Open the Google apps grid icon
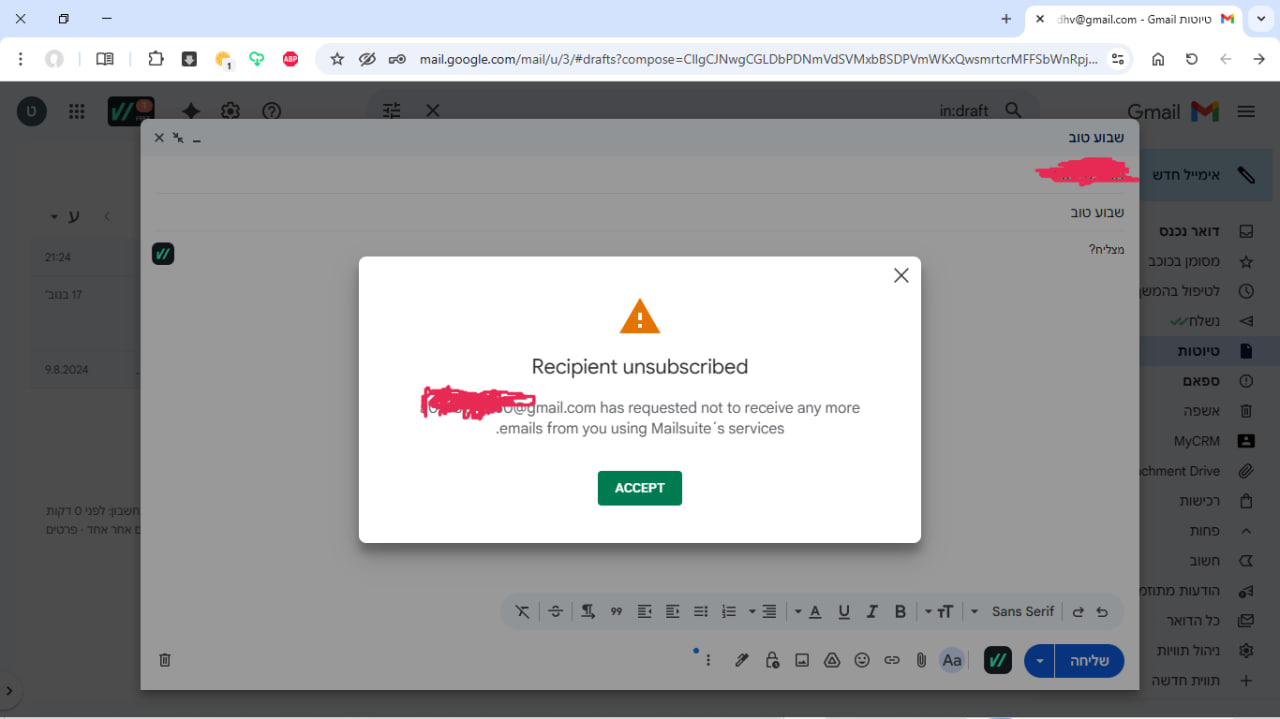Image resolution: width=1280 pixels, height=719 pixels. coord(77,111)
